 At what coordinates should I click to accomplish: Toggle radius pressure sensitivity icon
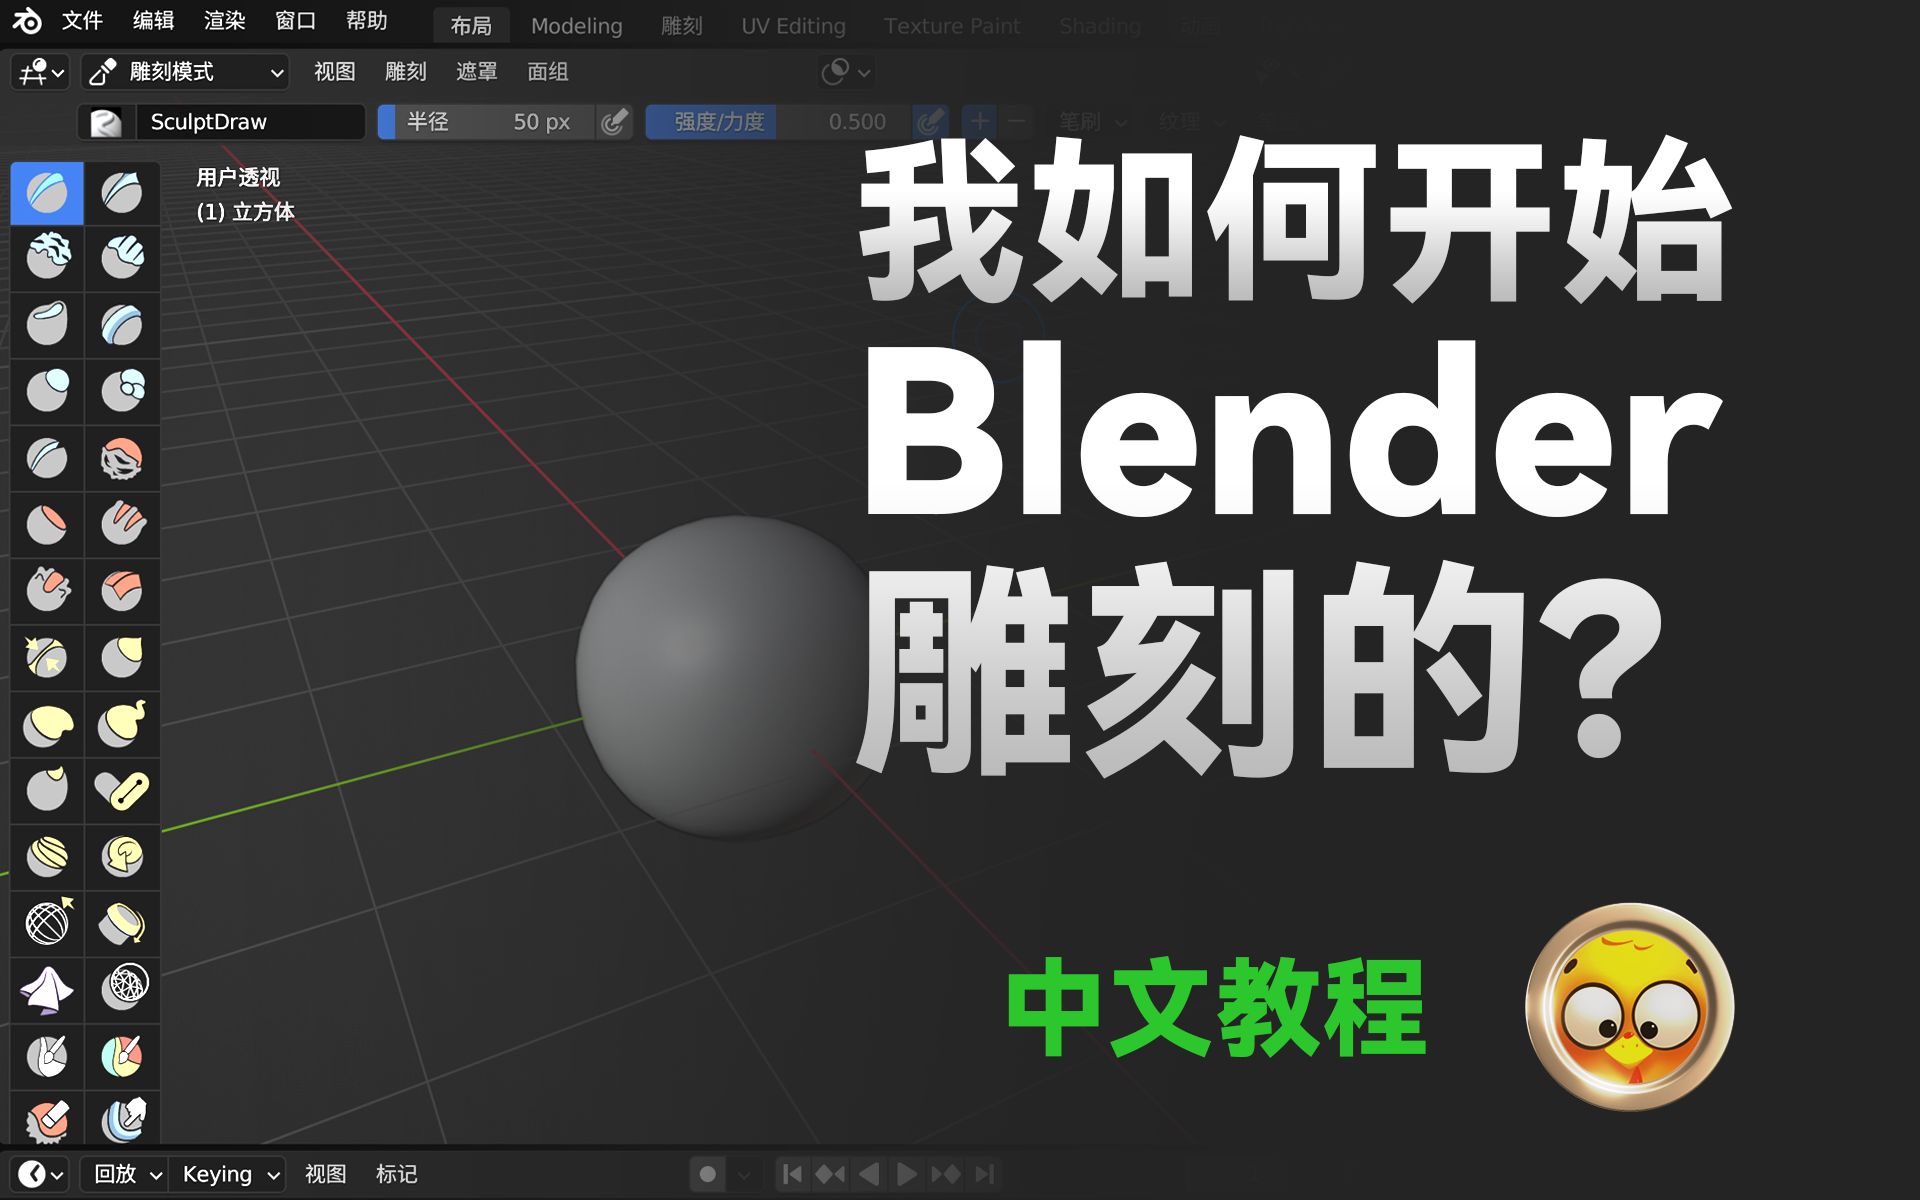pyautogui.click(x=613, y=122)
